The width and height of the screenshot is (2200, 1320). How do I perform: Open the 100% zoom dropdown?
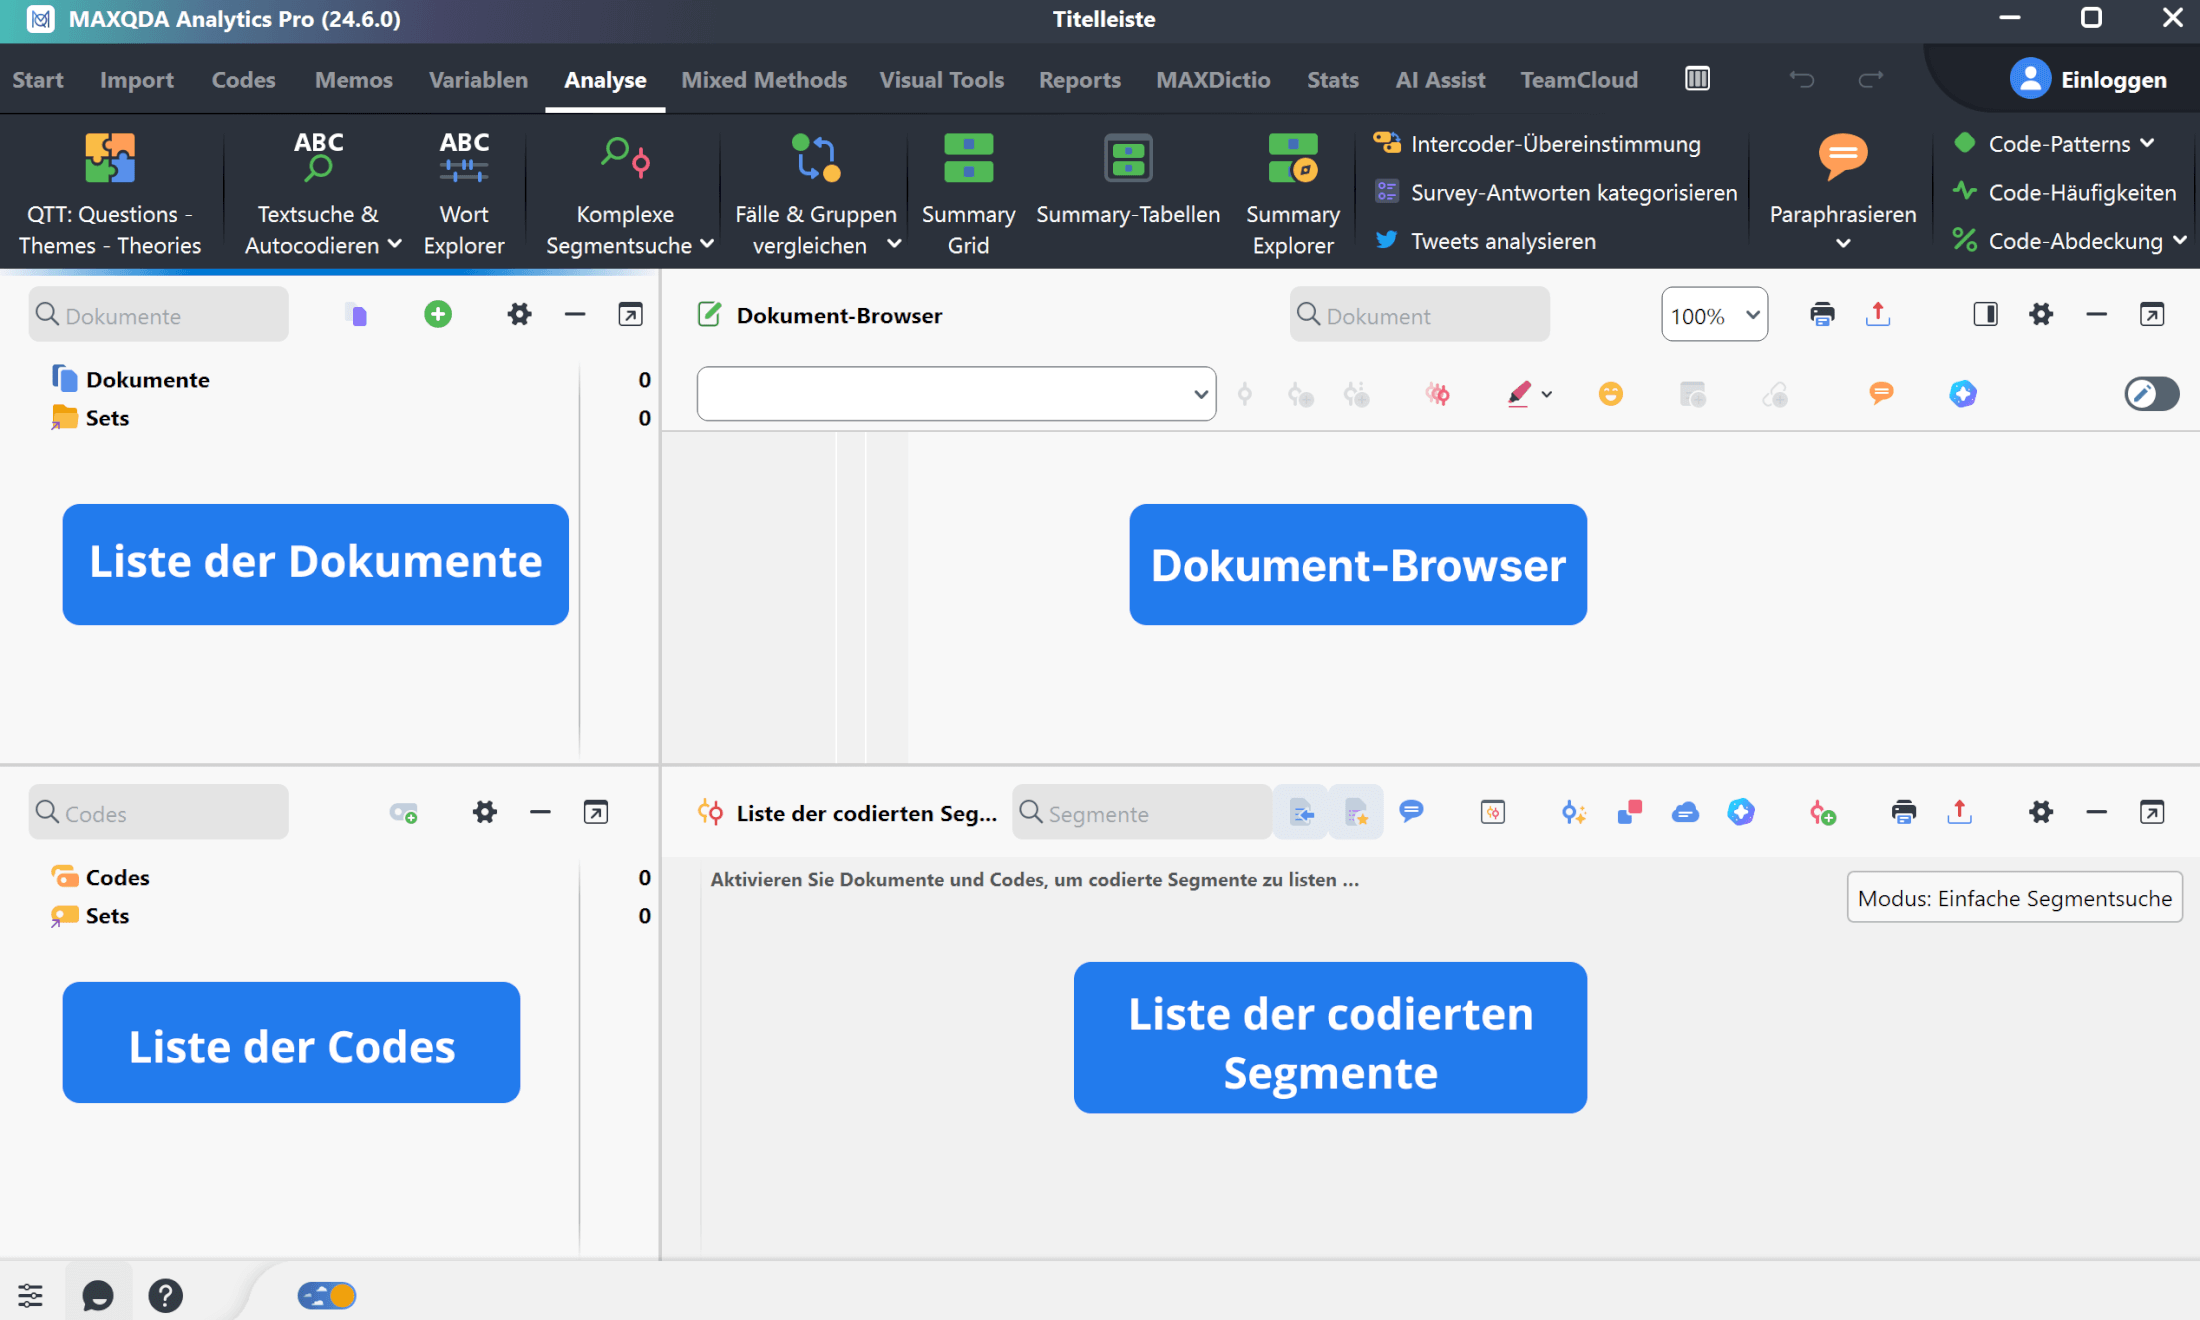[1714, 315]
